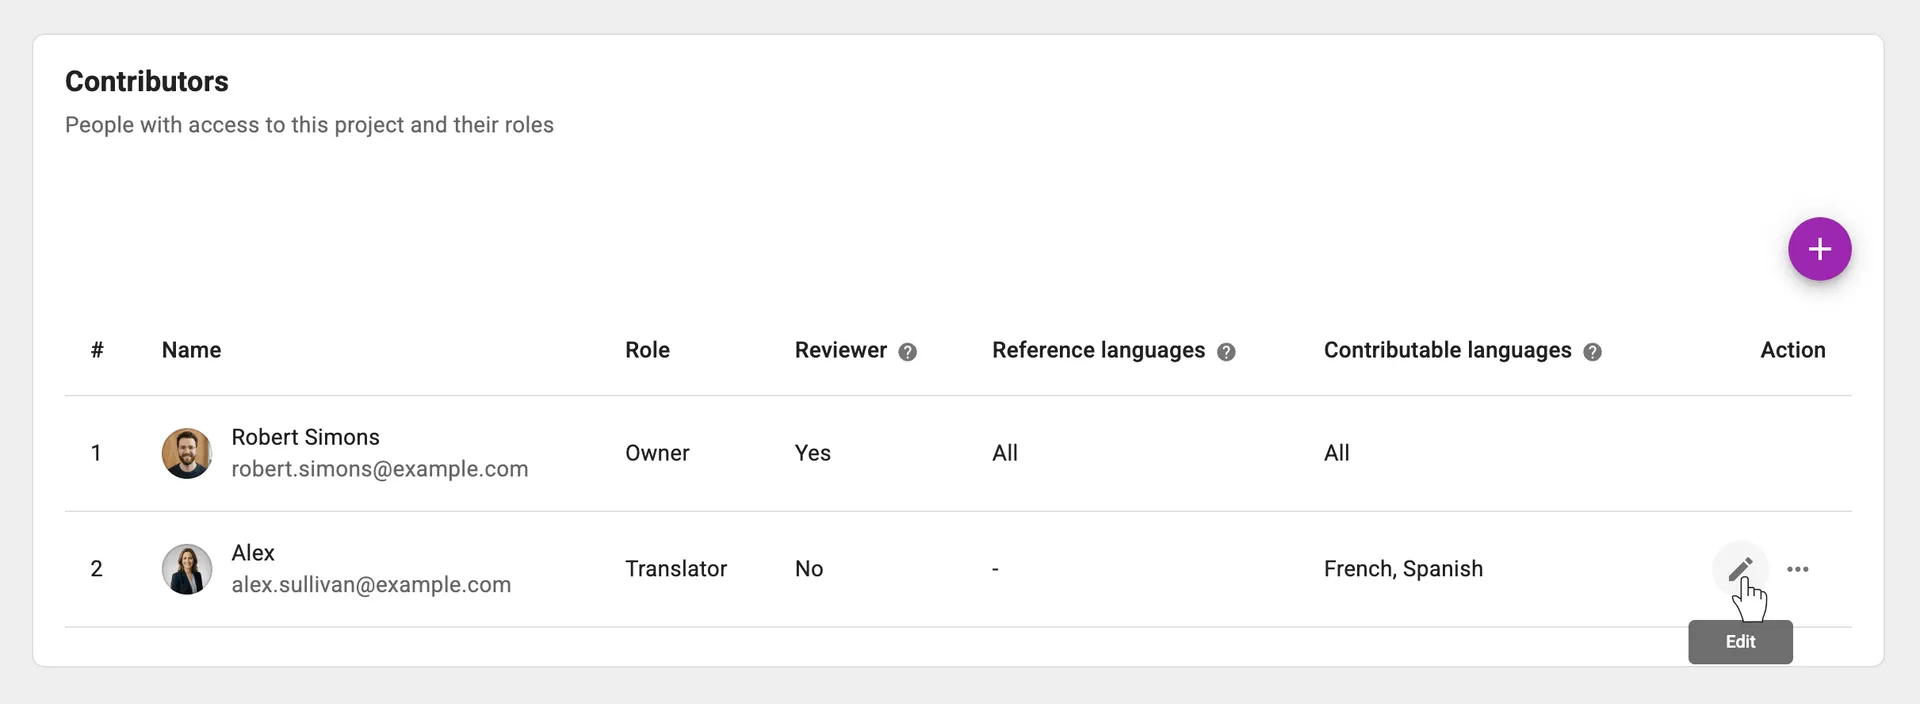This screenshot has height=704, width=1920.
Task: Select robert.simons@example.com email text
Action: (379, 469)
